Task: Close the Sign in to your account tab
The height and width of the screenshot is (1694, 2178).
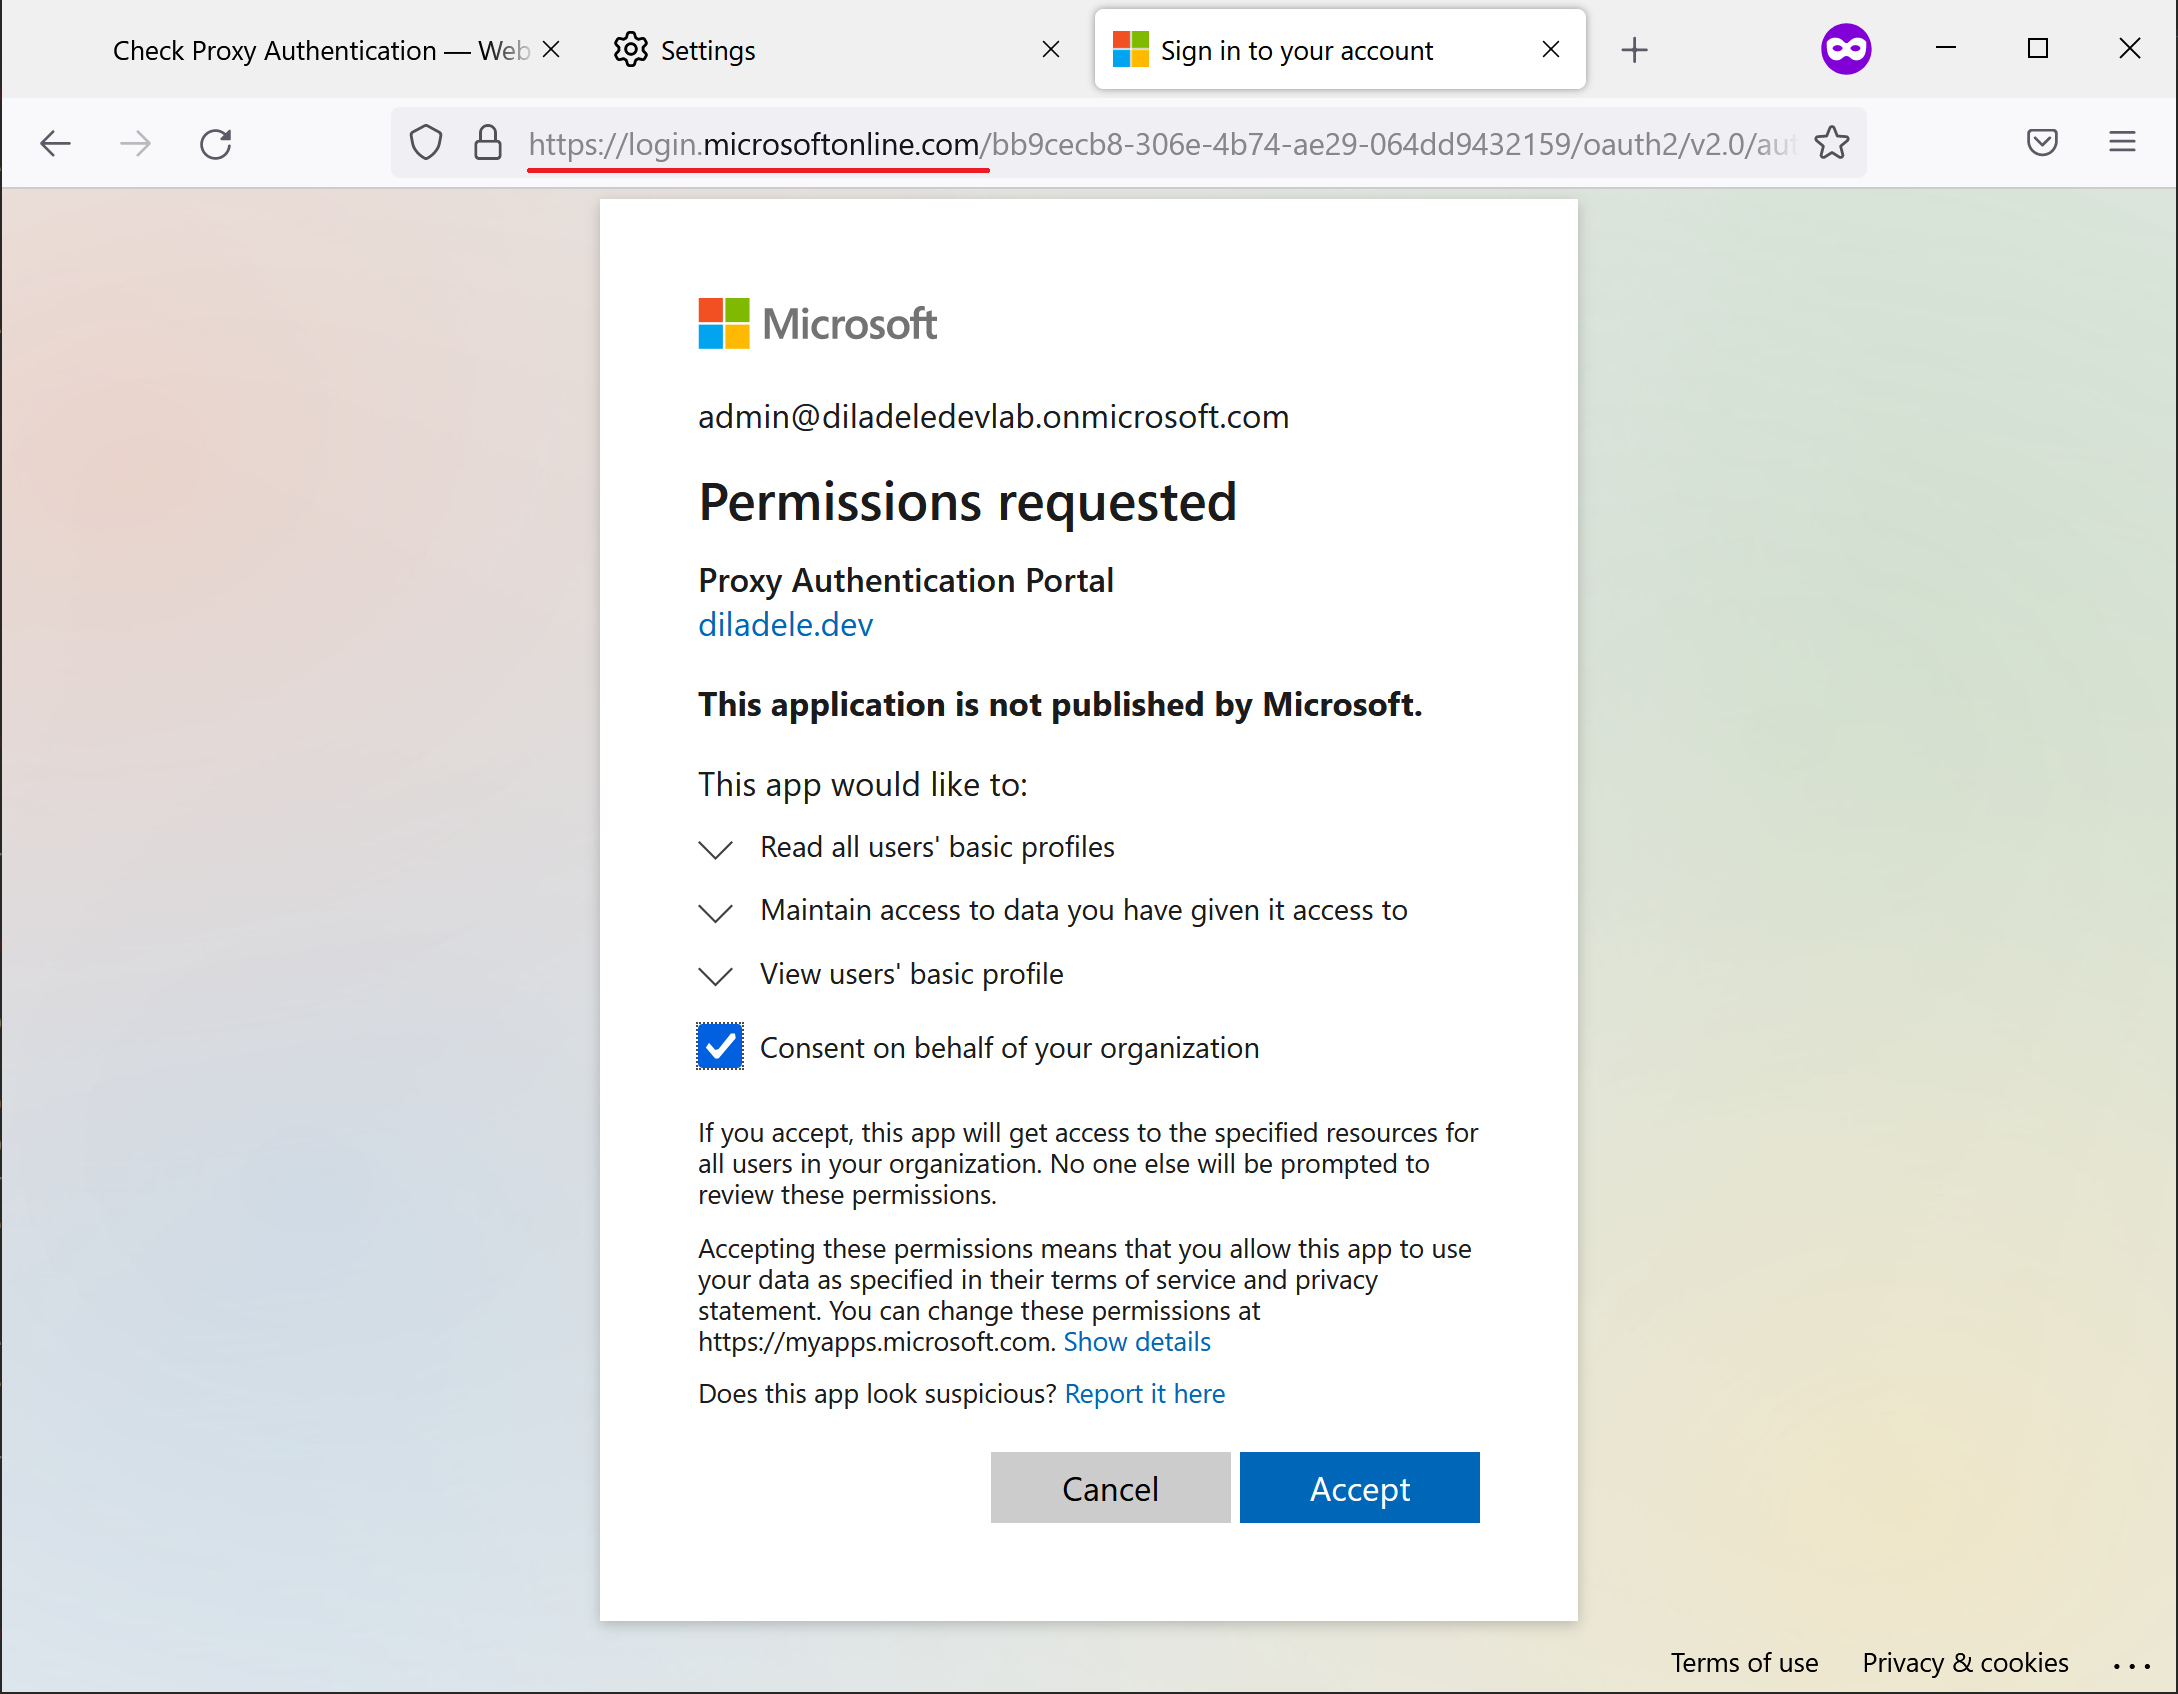Action: pos(1551,49)
